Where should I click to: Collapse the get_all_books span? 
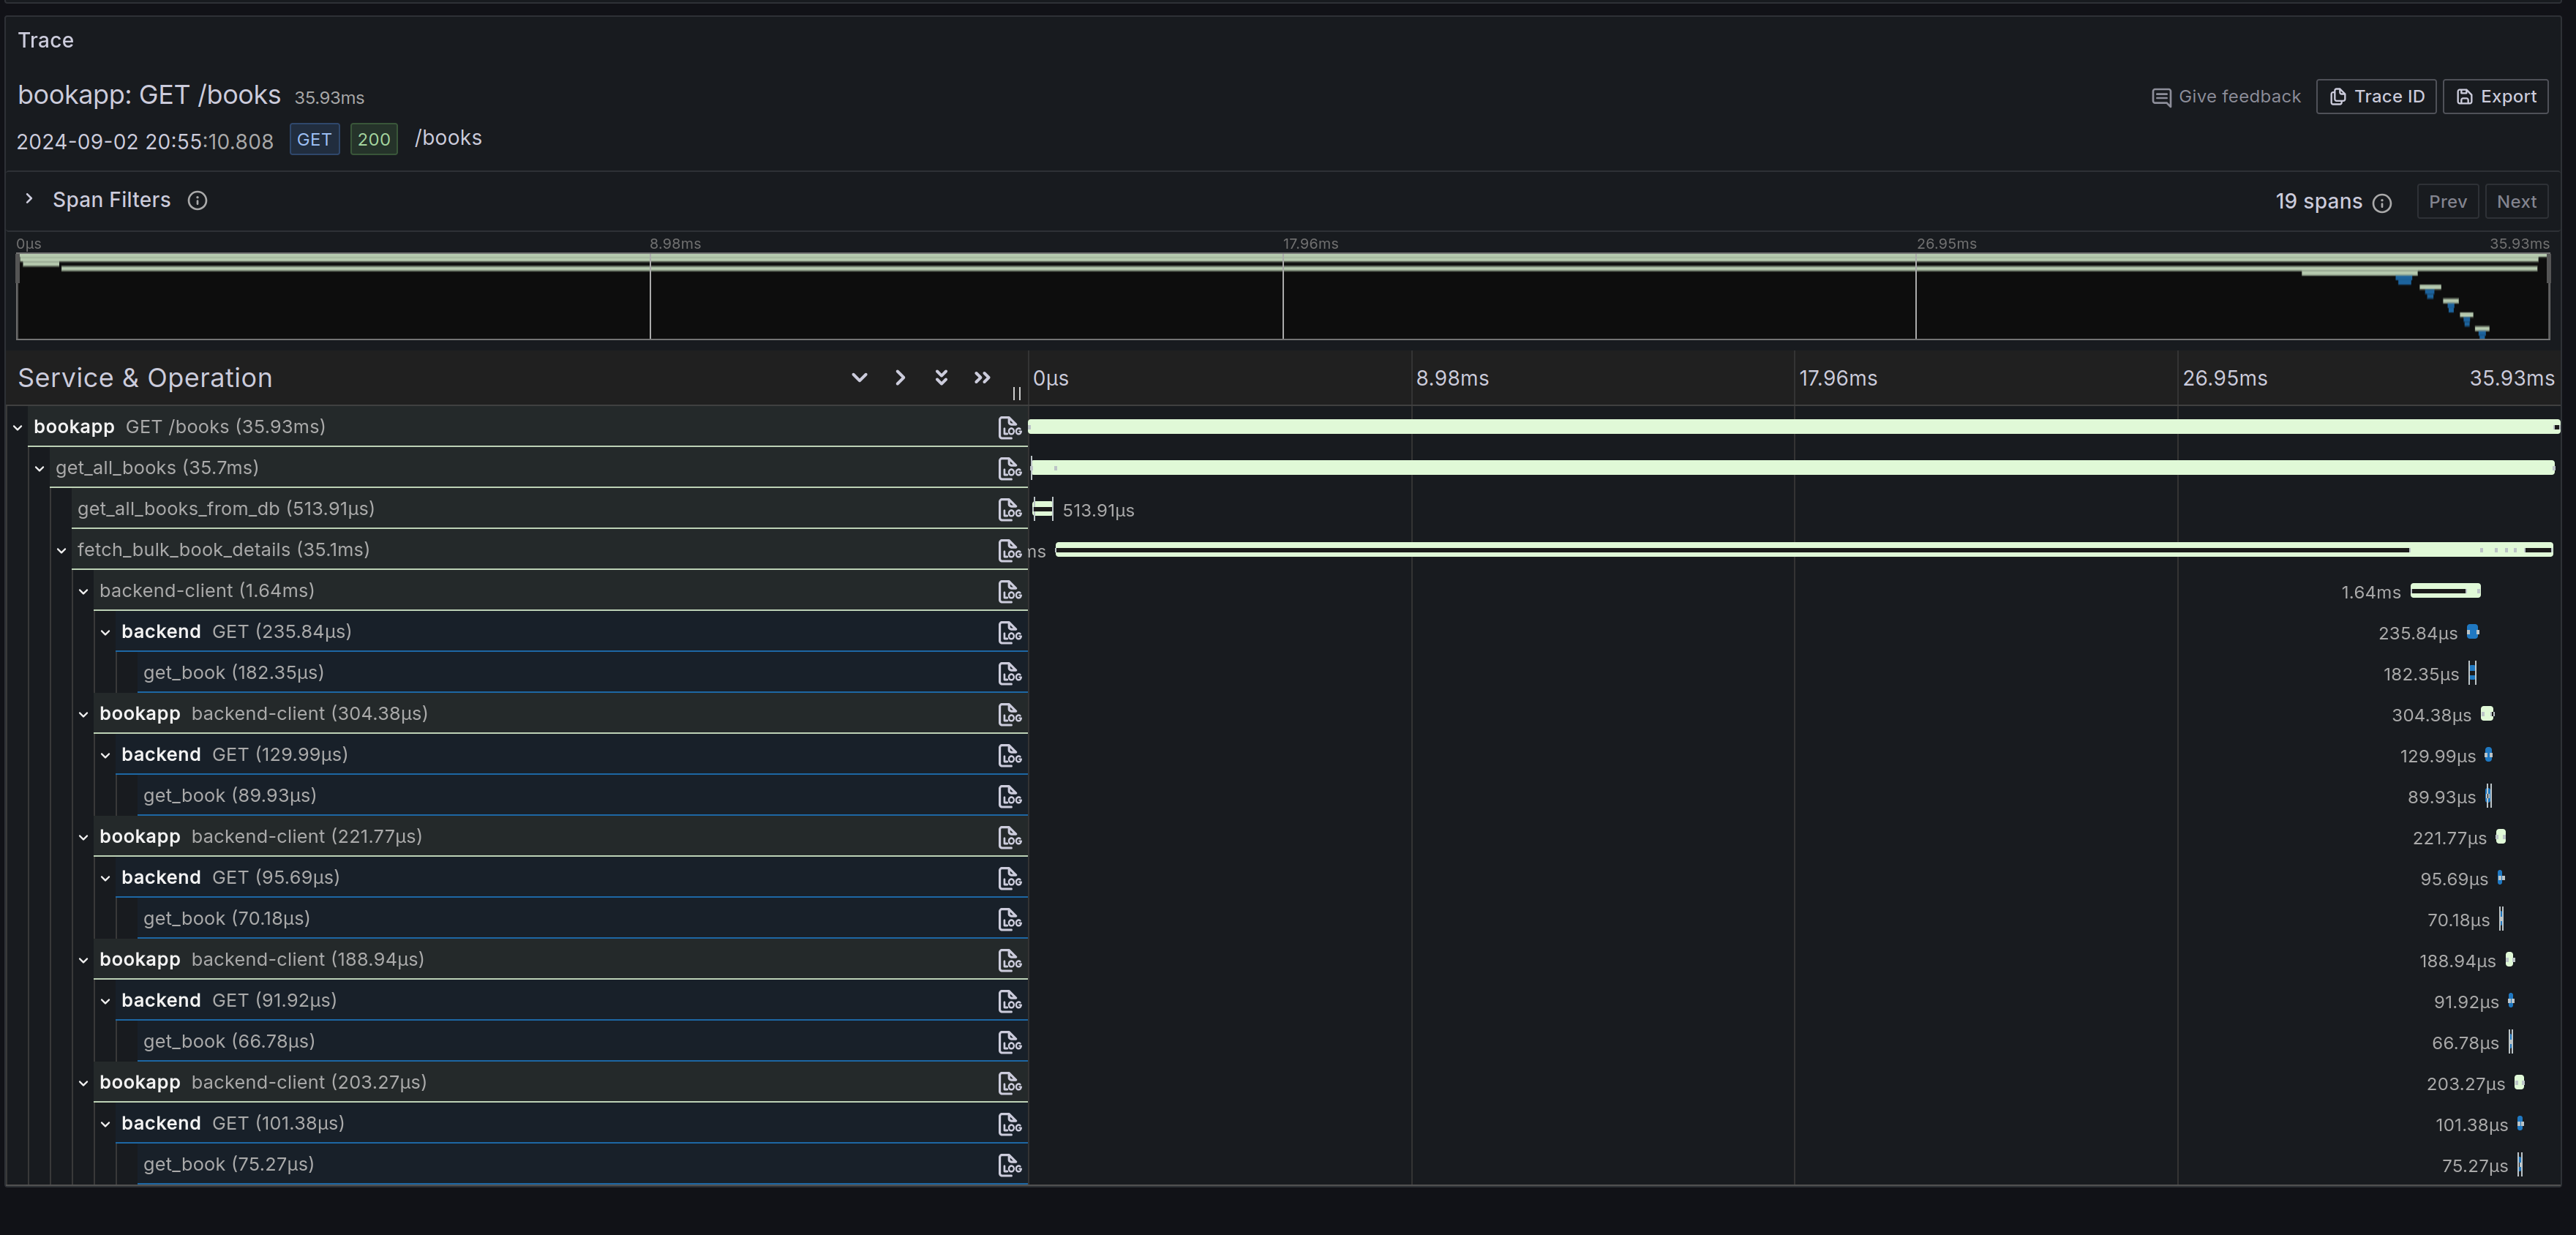point(40,469)
